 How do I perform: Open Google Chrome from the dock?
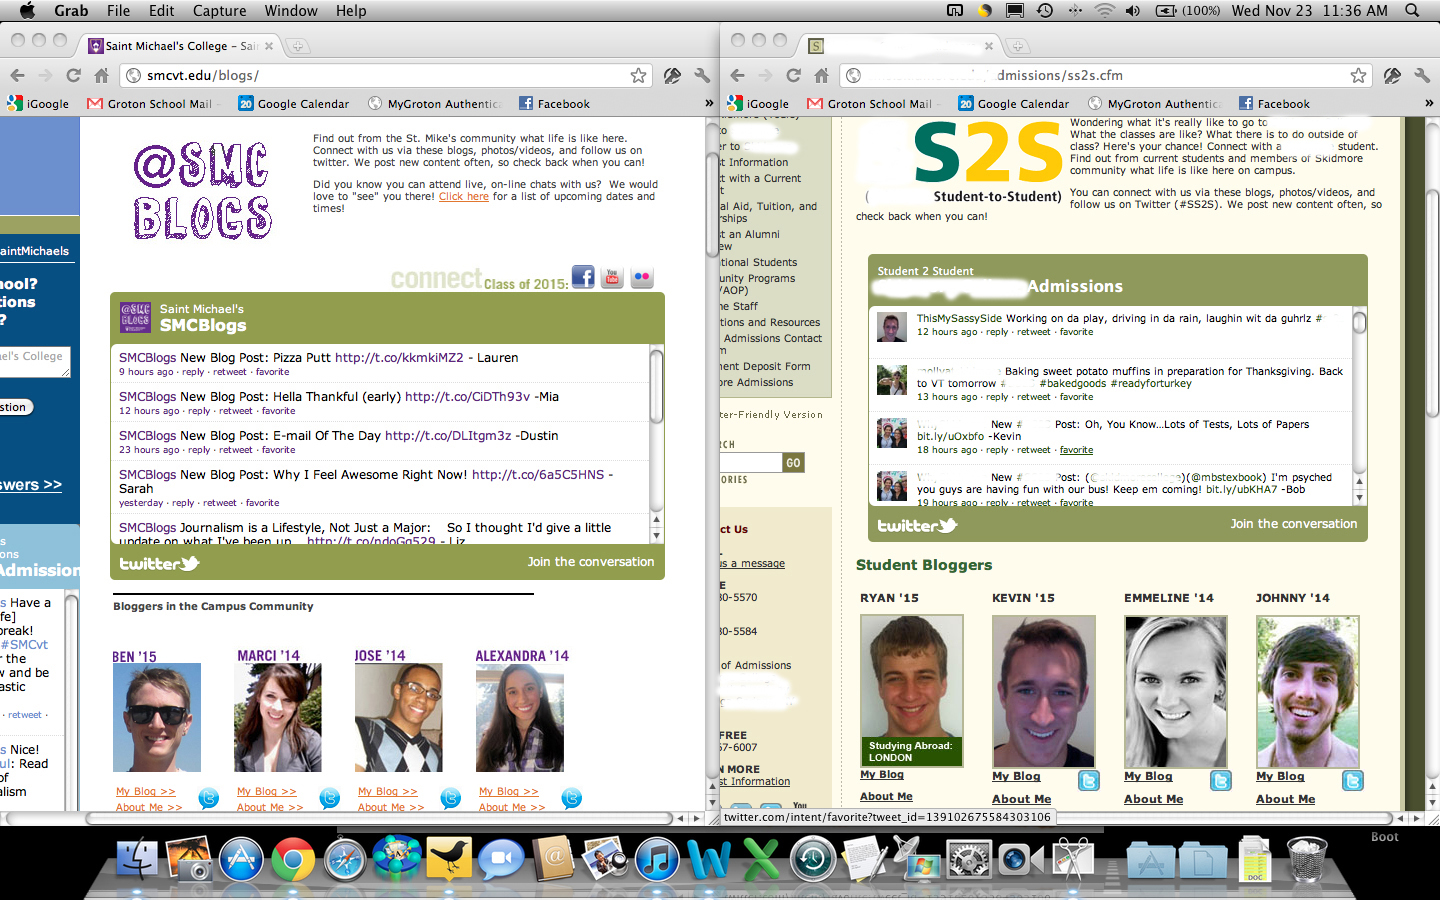coord(293,860)
